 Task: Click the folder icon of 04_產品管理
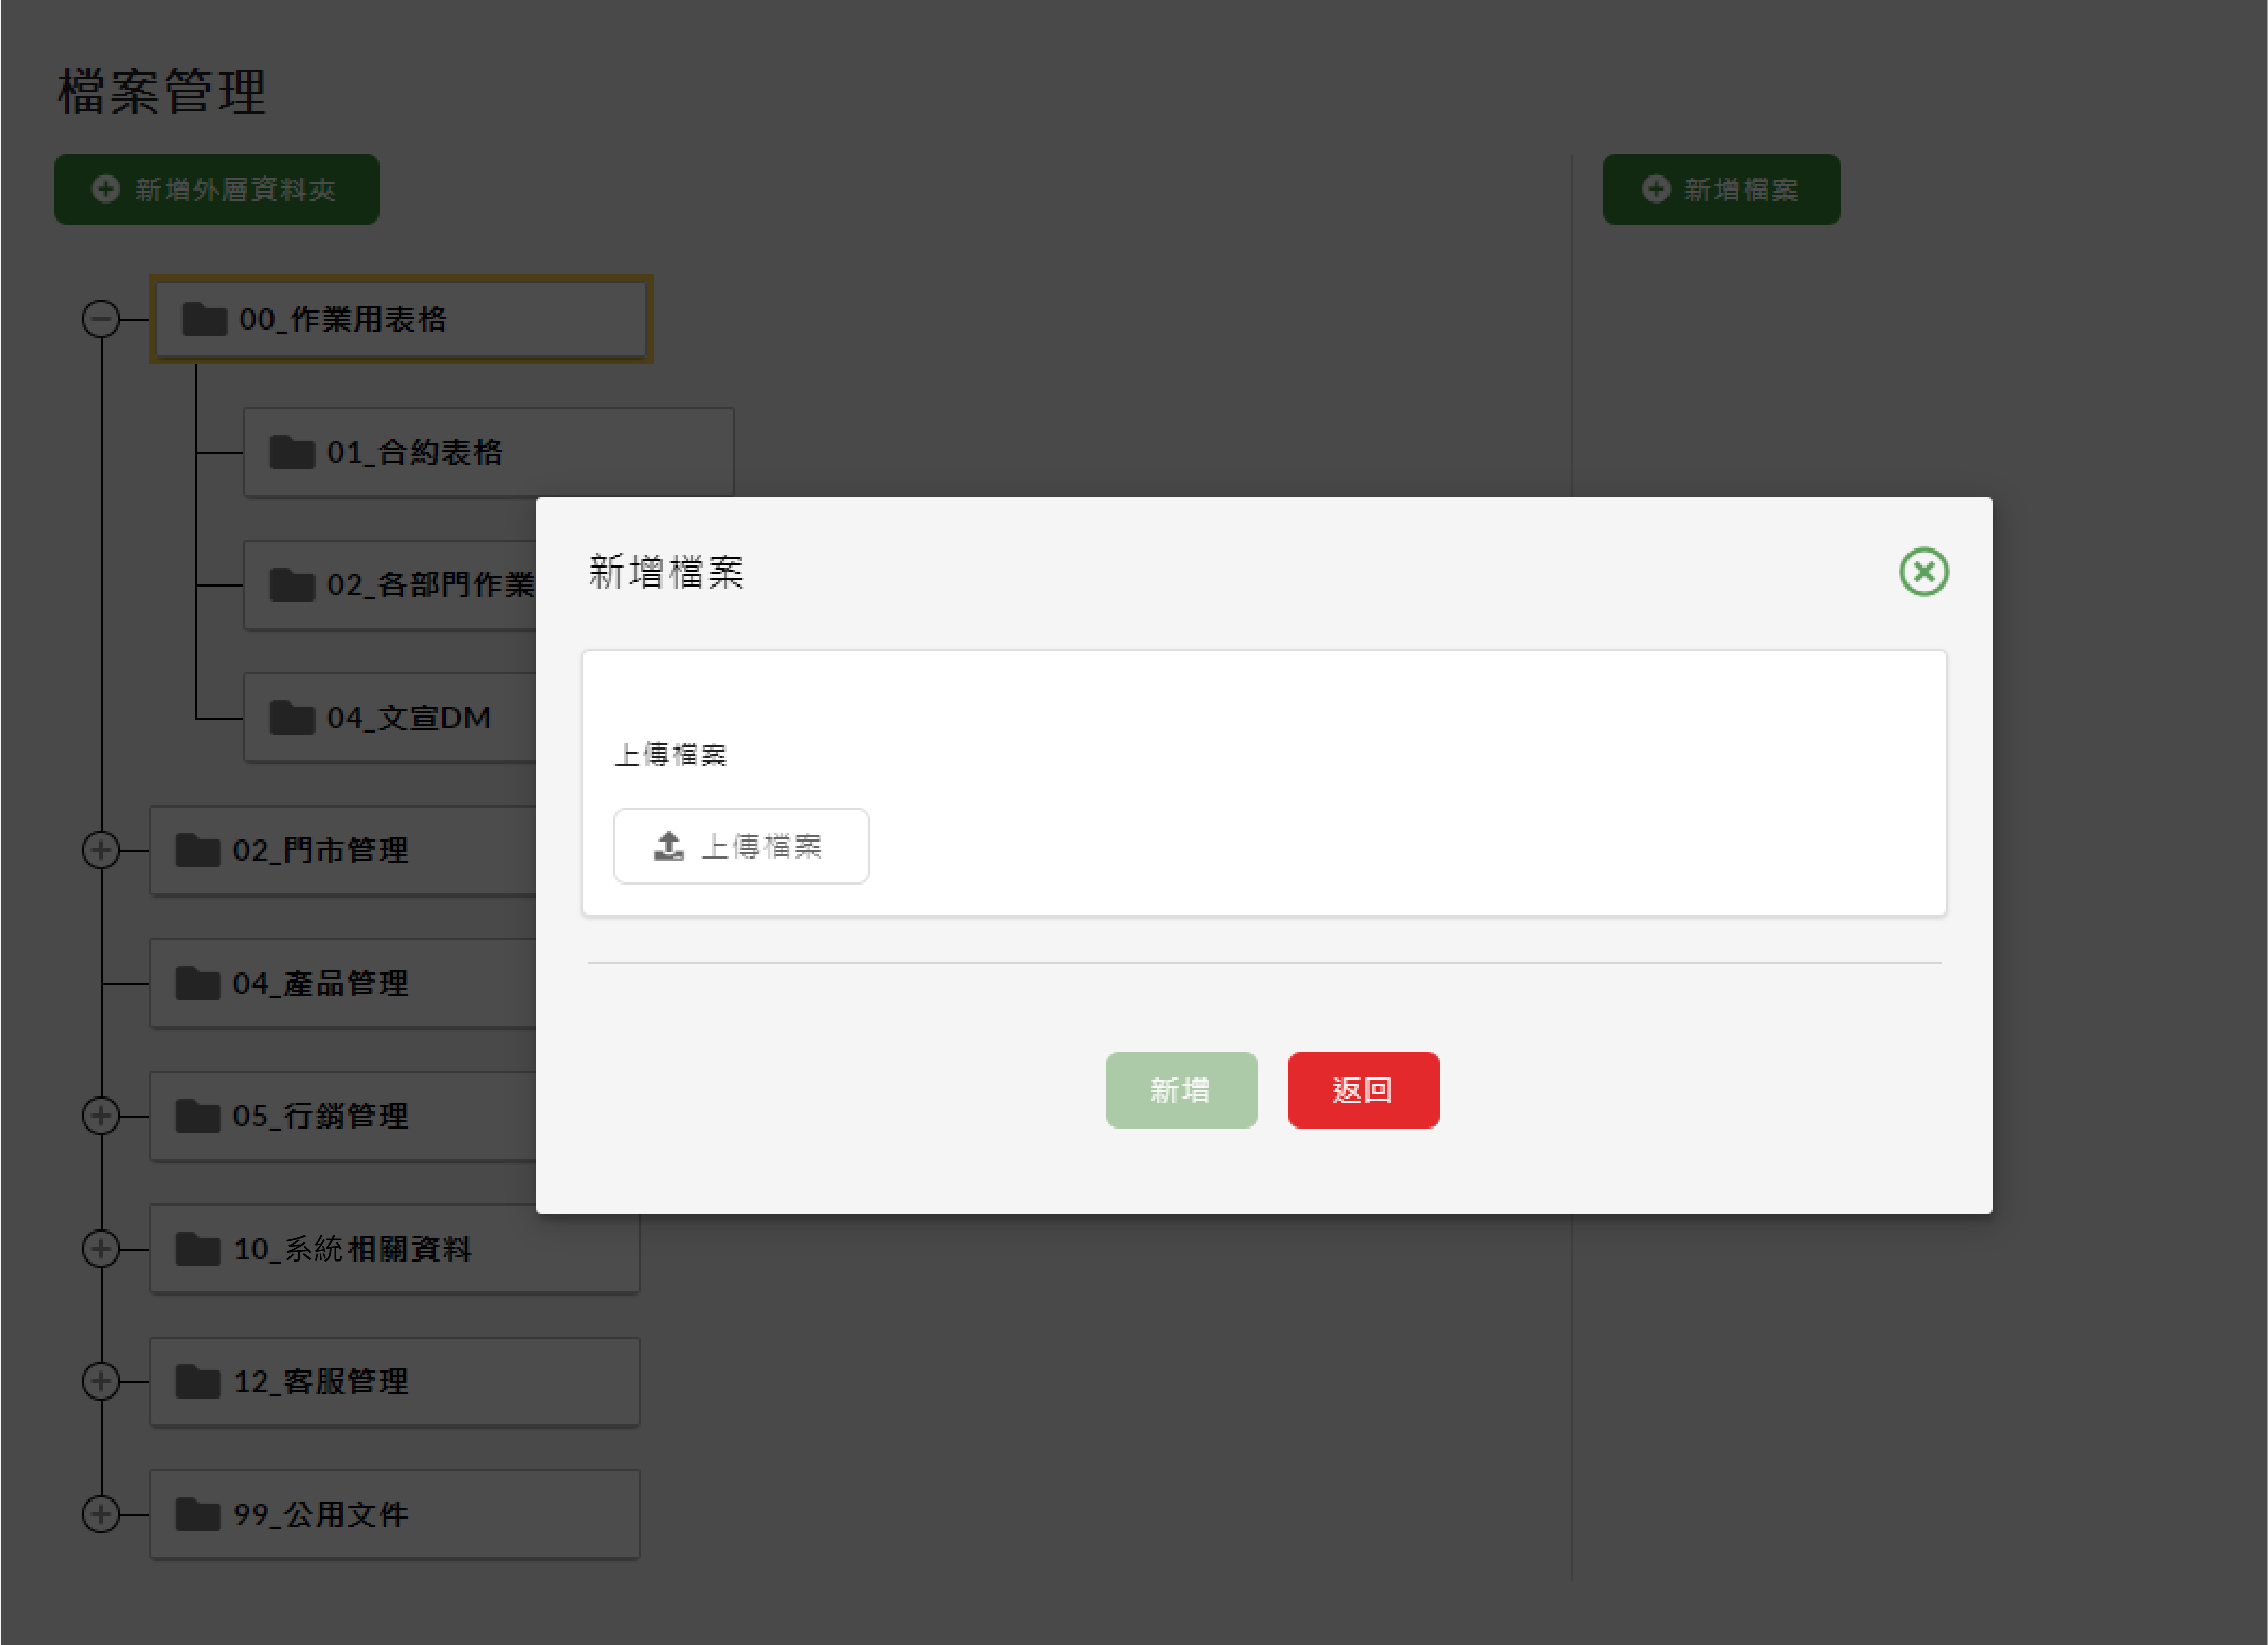coord(198,983)
